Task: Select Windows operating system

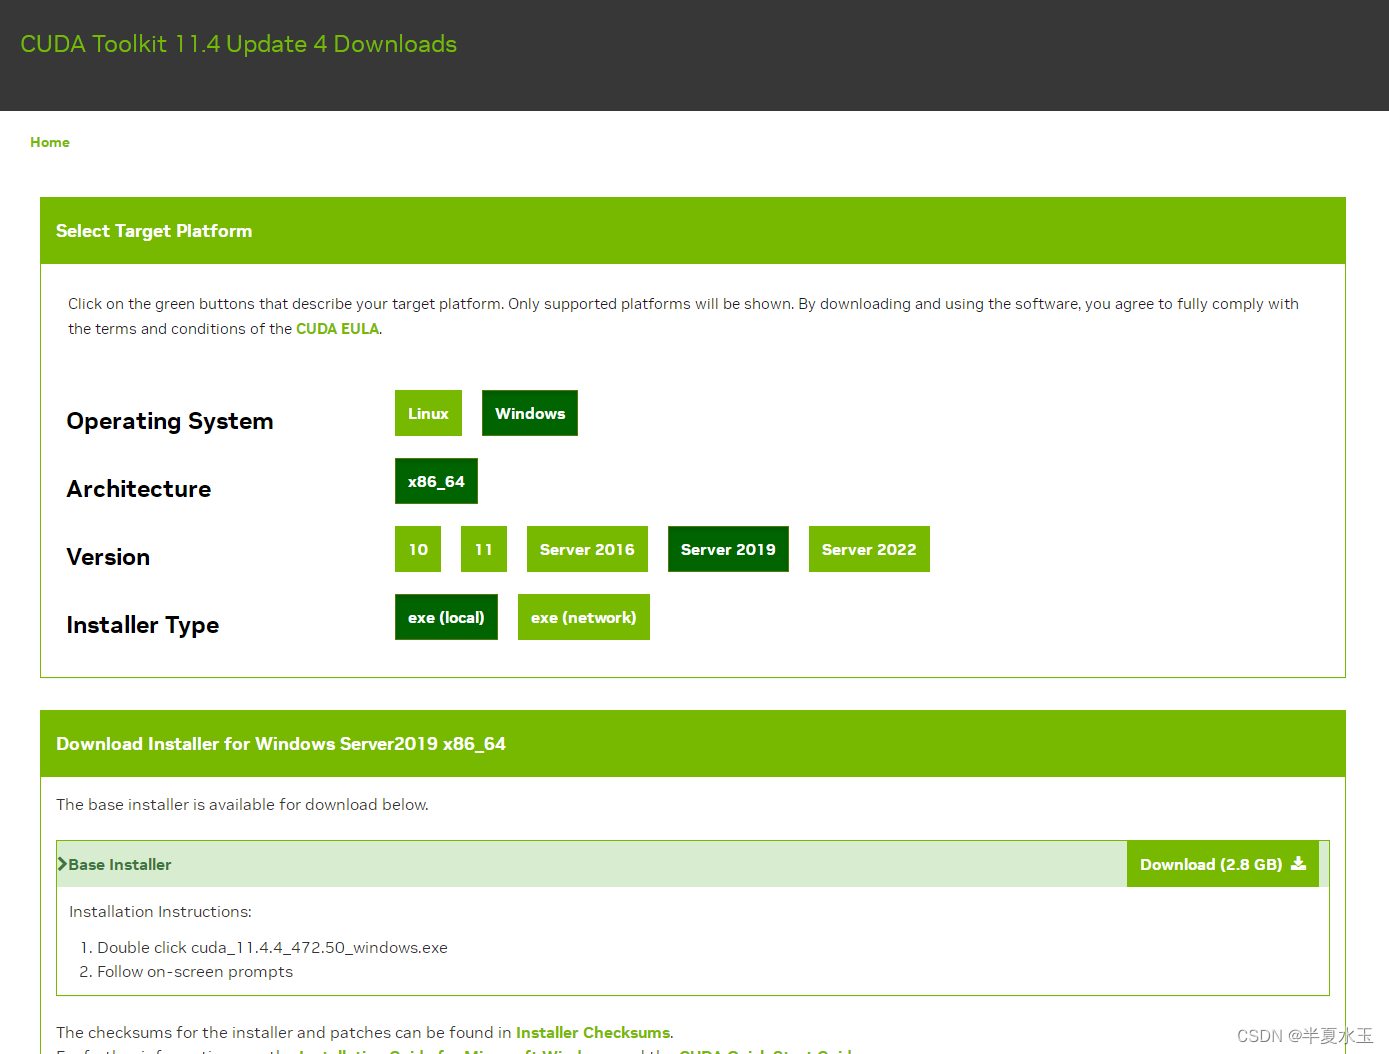Action: pos(530,413)
